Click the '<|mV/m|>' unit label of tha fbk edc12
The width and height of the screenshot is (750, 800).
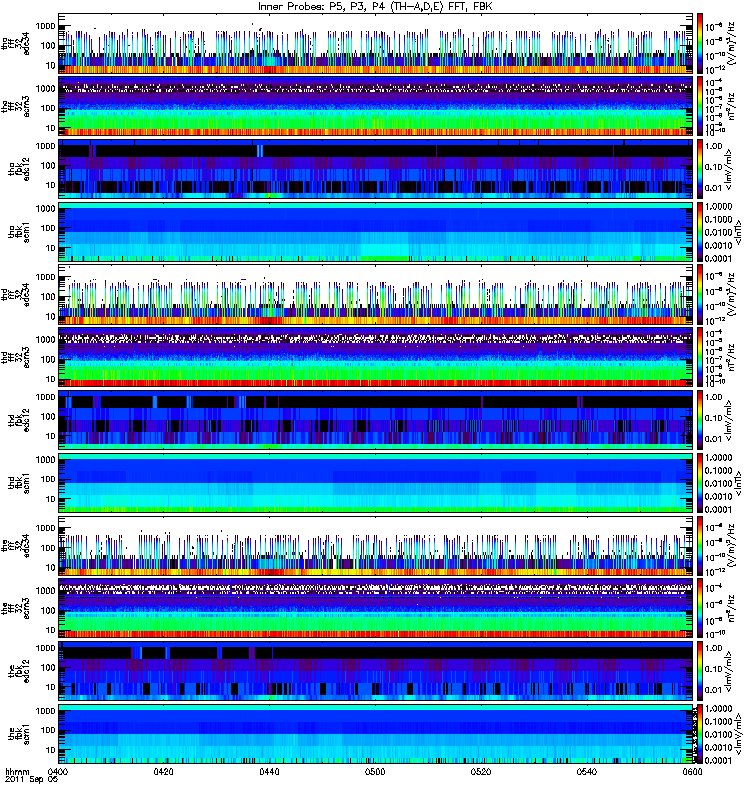click(729, 169)
